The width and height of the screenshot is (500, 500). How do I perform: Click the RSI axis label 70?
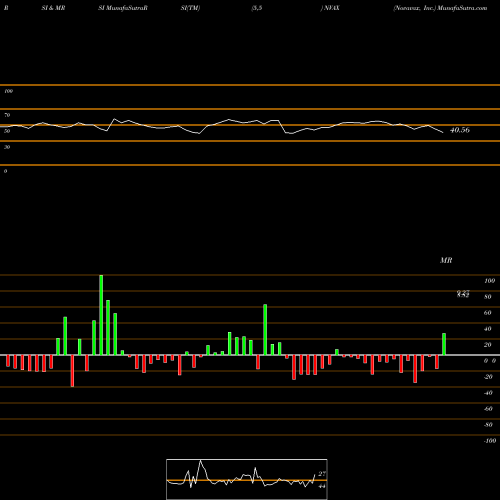point(7,115)
